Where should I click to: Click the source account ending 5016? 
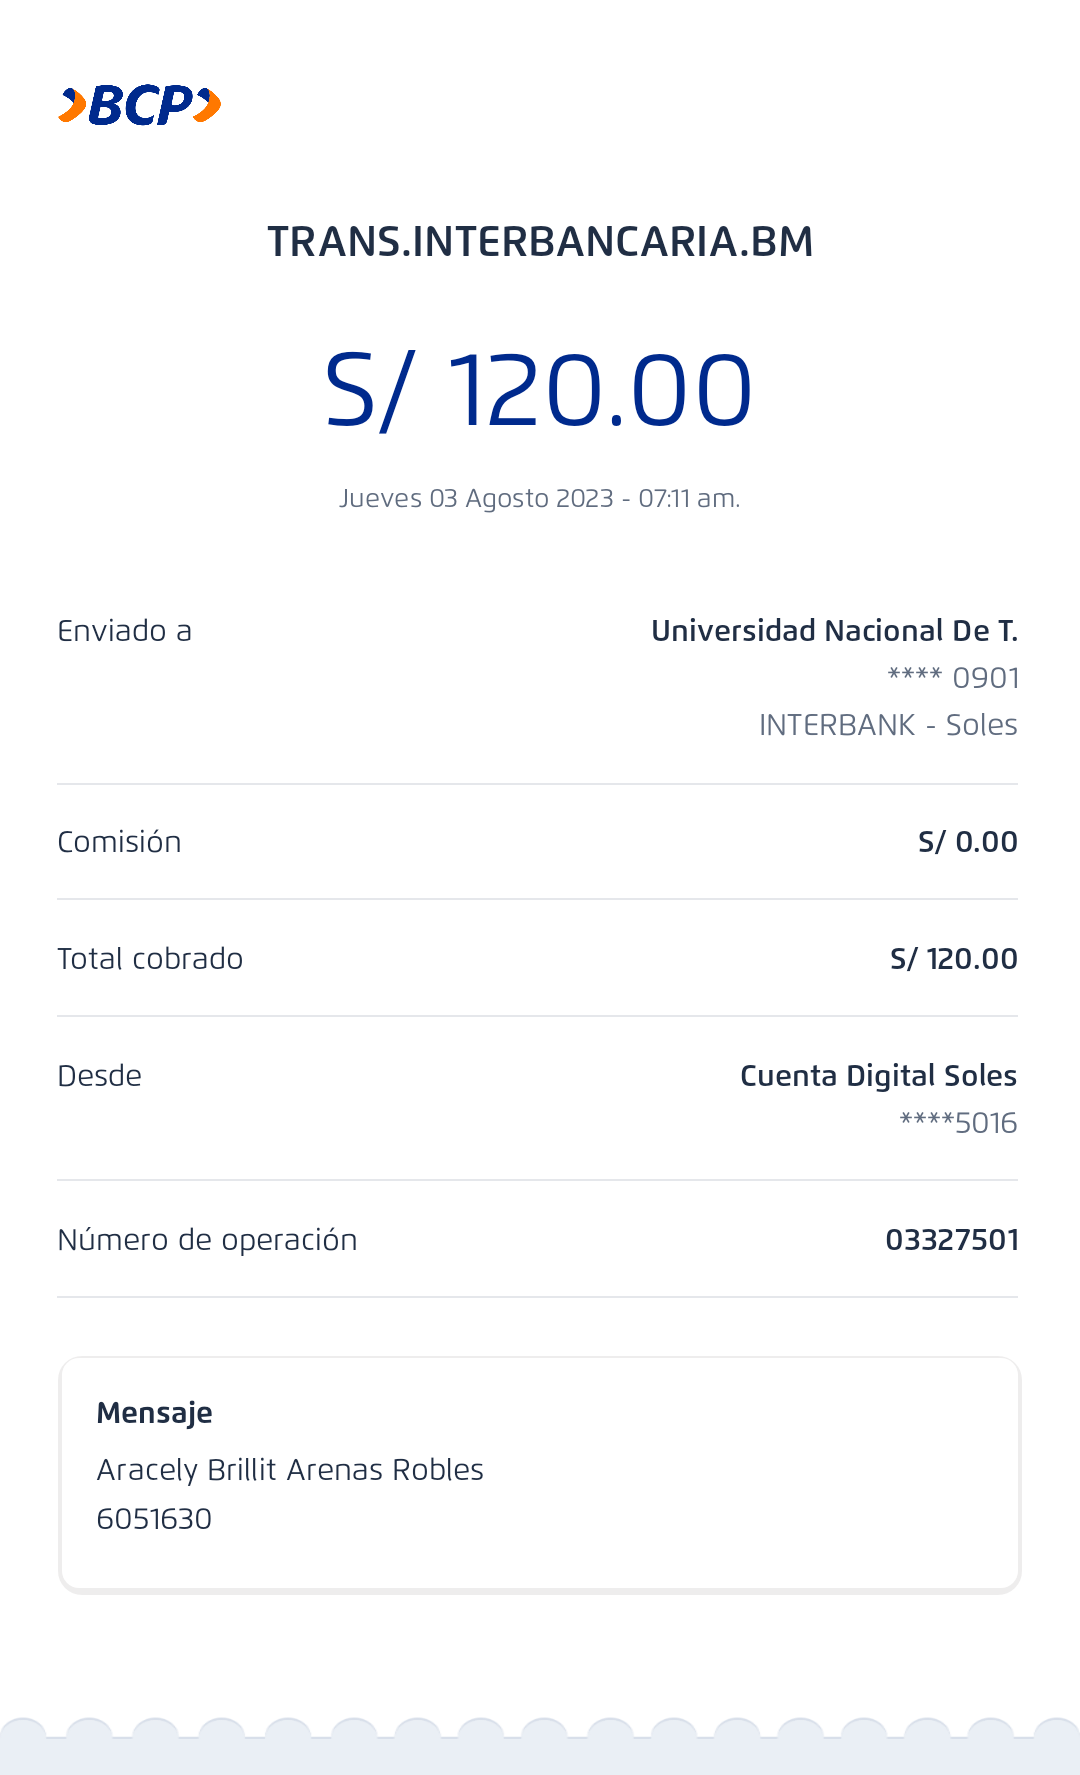pos(958,1123)
